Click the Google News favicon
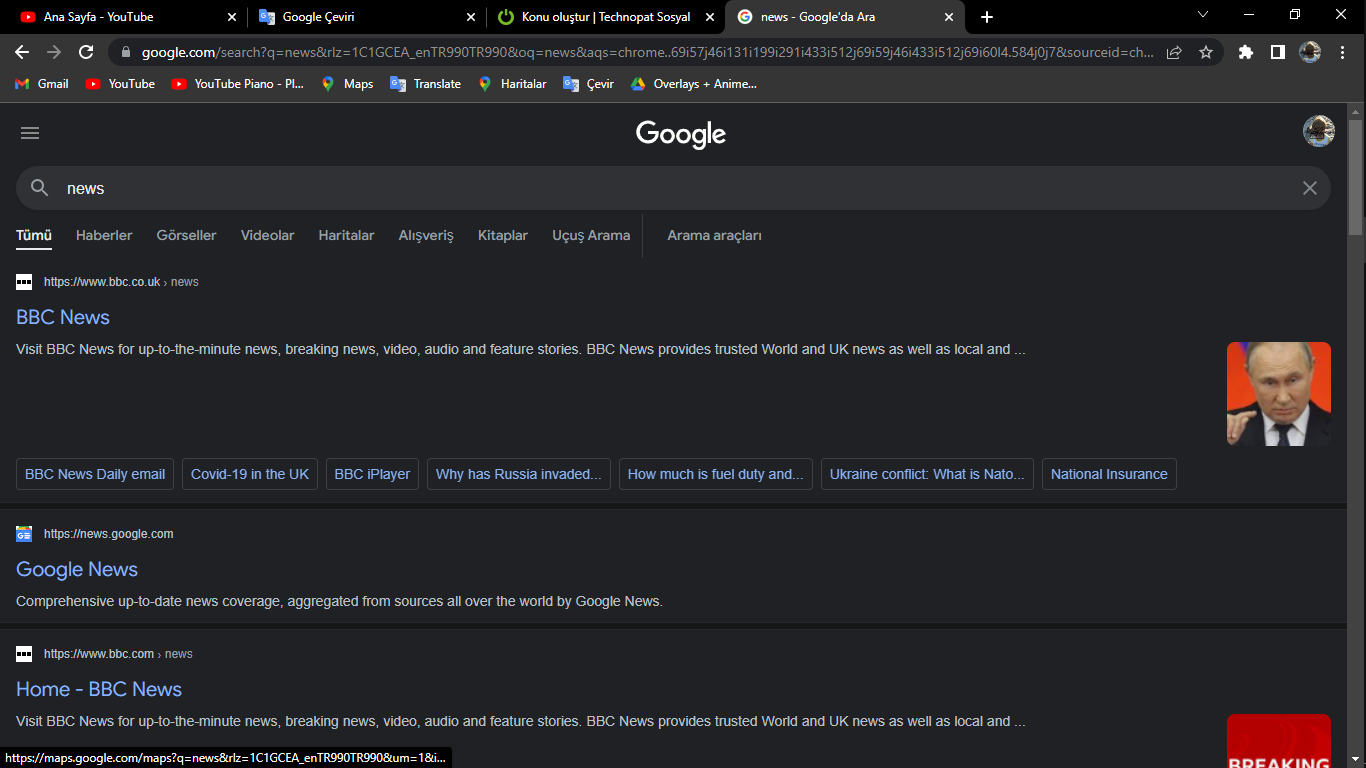Viewport: 1366px width, 768px height. tap(24, 534)
